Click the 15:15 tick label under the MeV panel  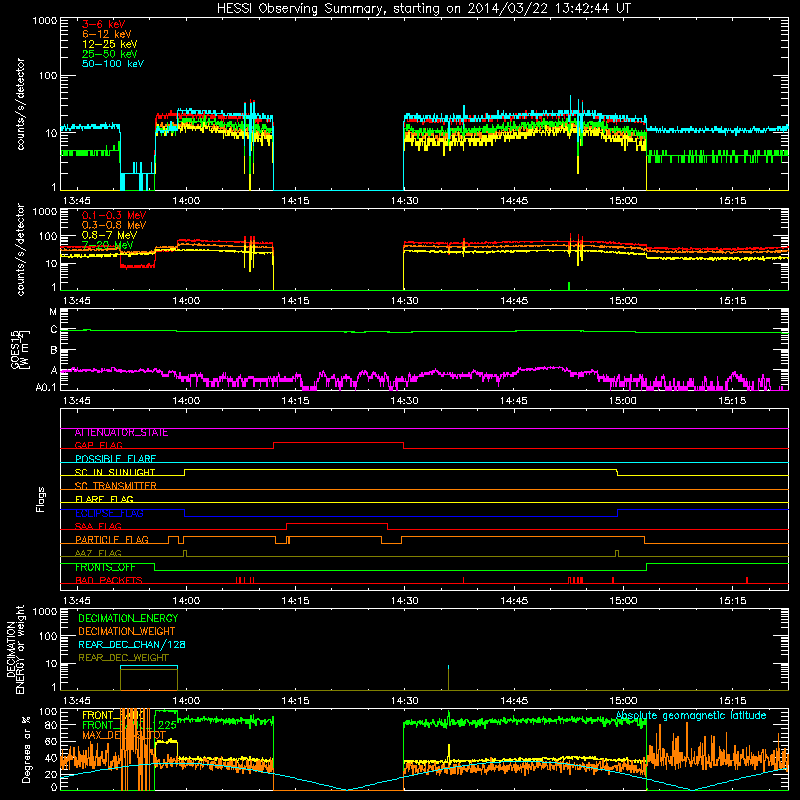click(x=732, y=301)
